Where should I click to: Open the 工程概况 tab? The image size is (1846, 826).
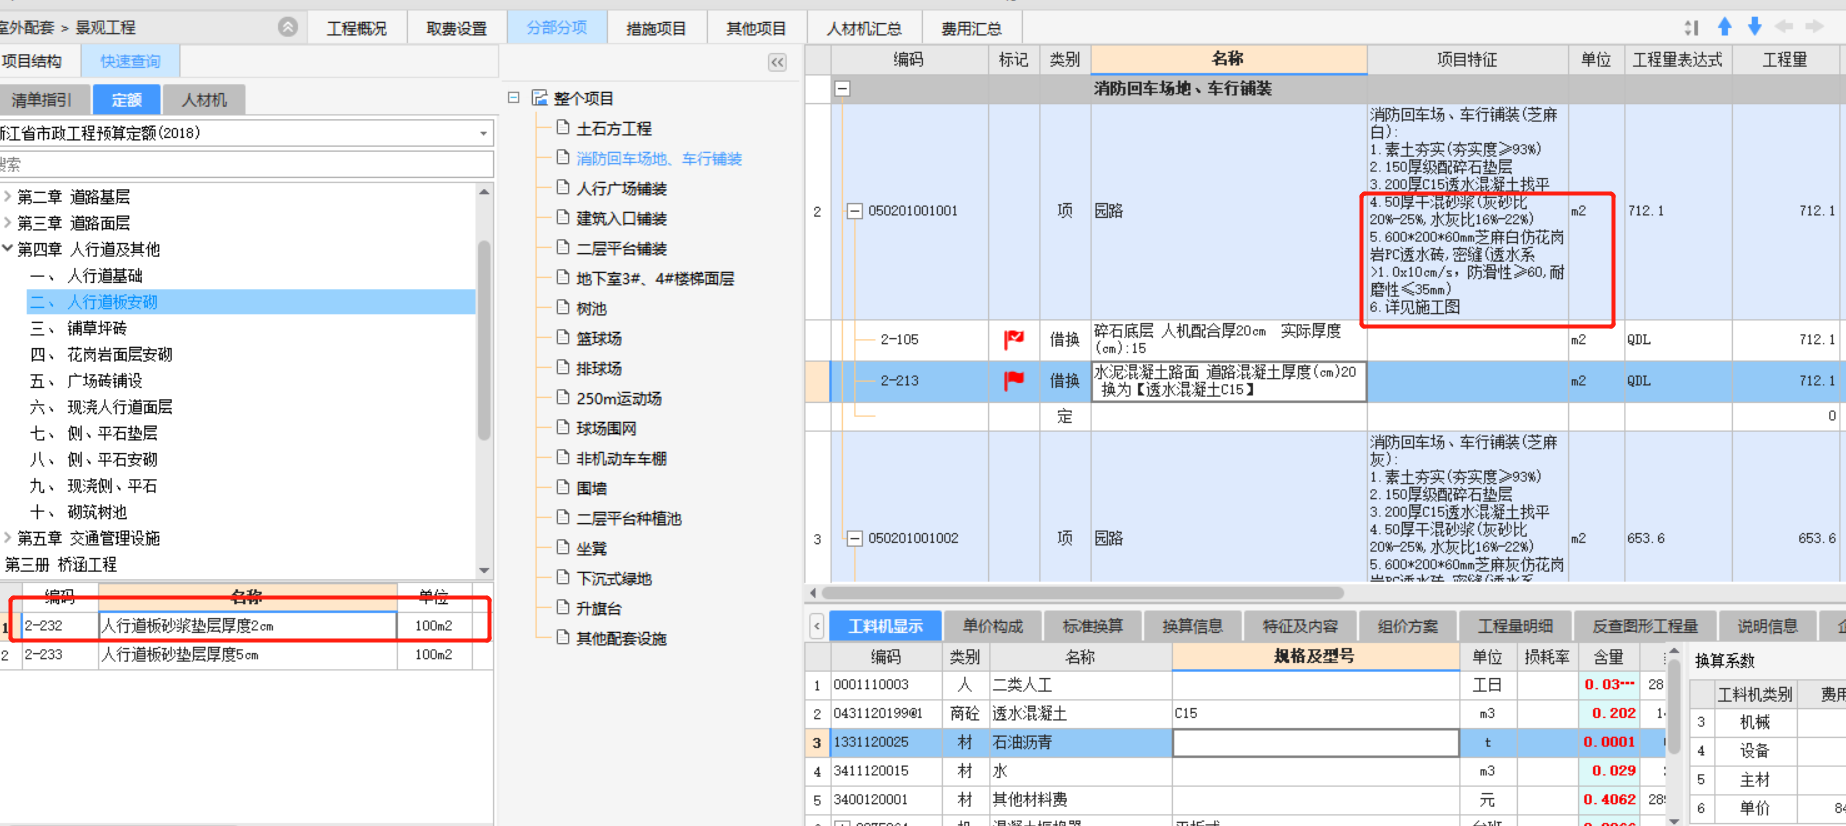point(357,28)
